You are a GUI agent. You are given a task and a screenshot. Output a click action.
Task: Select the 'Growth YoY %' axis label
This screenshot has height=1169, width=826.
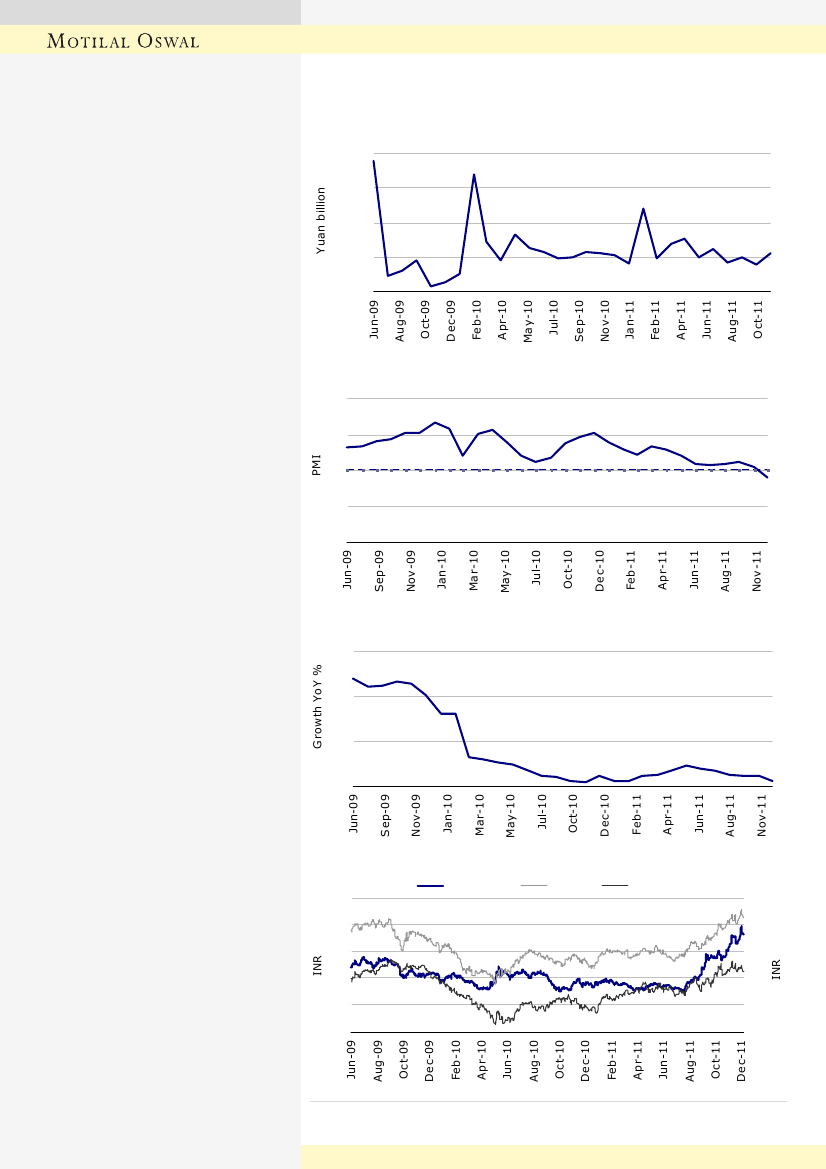[x=318, y=707]
